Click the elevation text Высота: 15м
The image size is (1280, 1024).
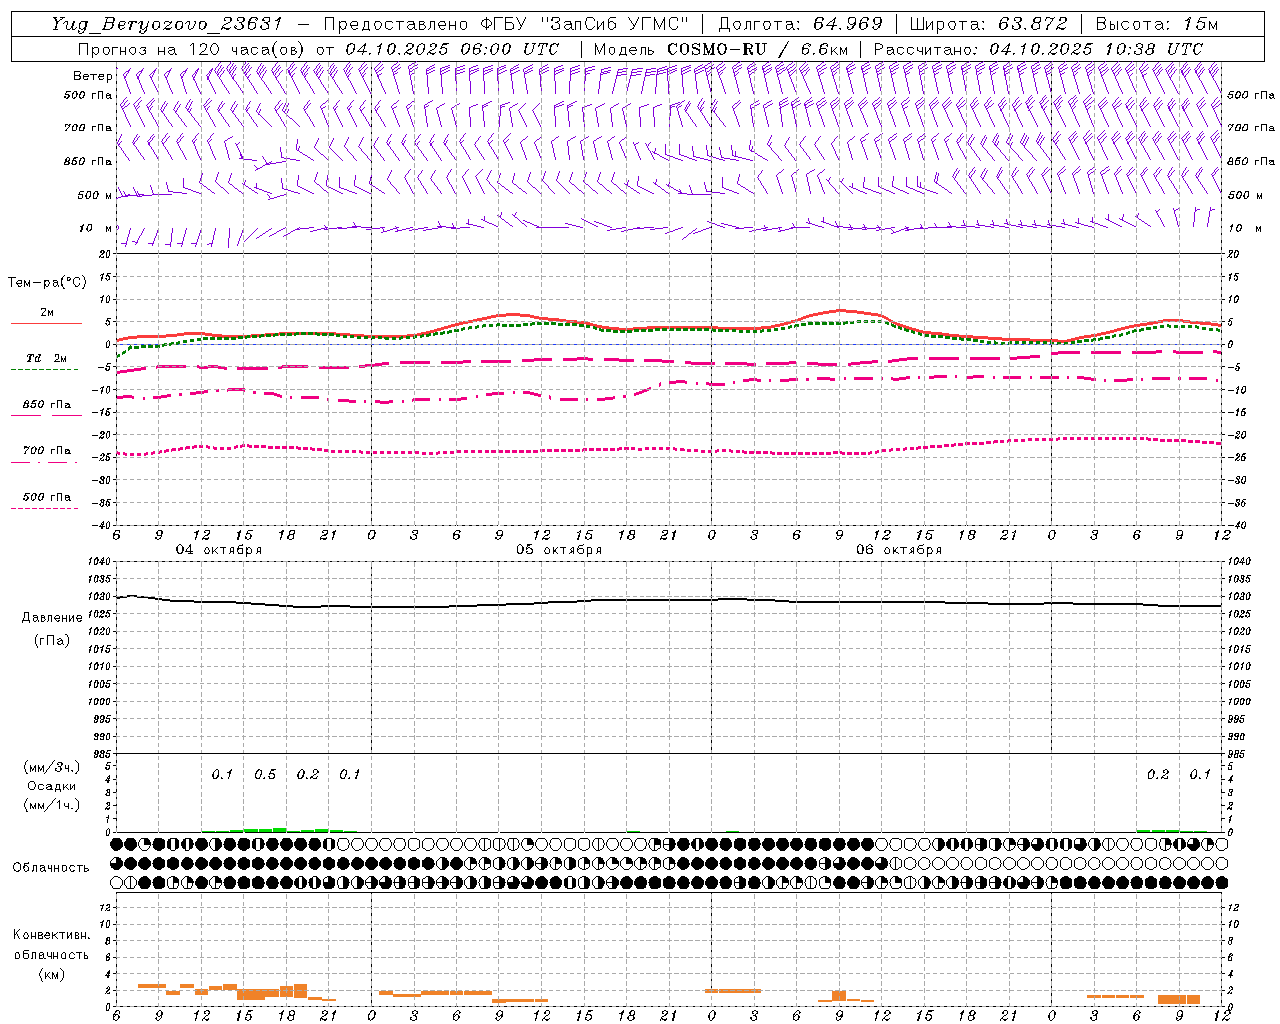click(x=1157, y=24)
